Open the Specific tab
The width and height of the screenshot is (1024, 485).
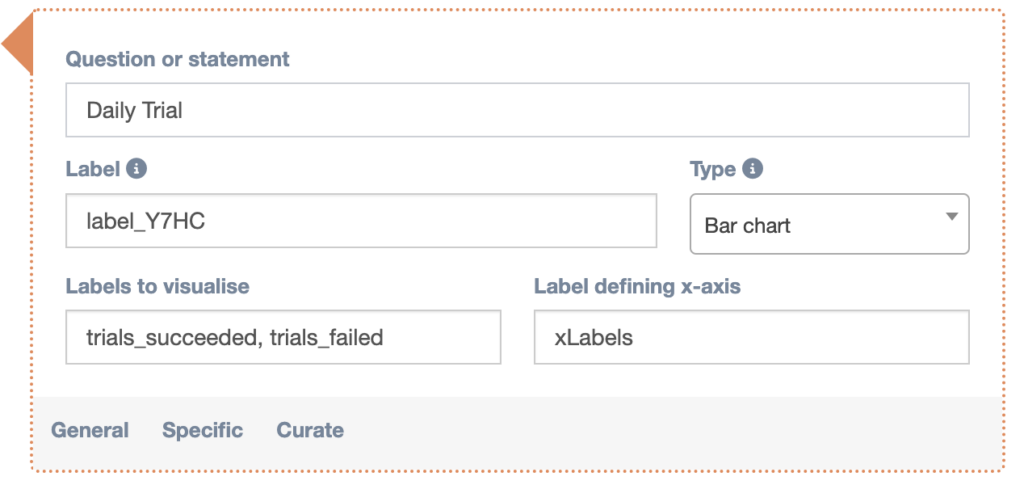pyautogui.click(x=202, y=431)
